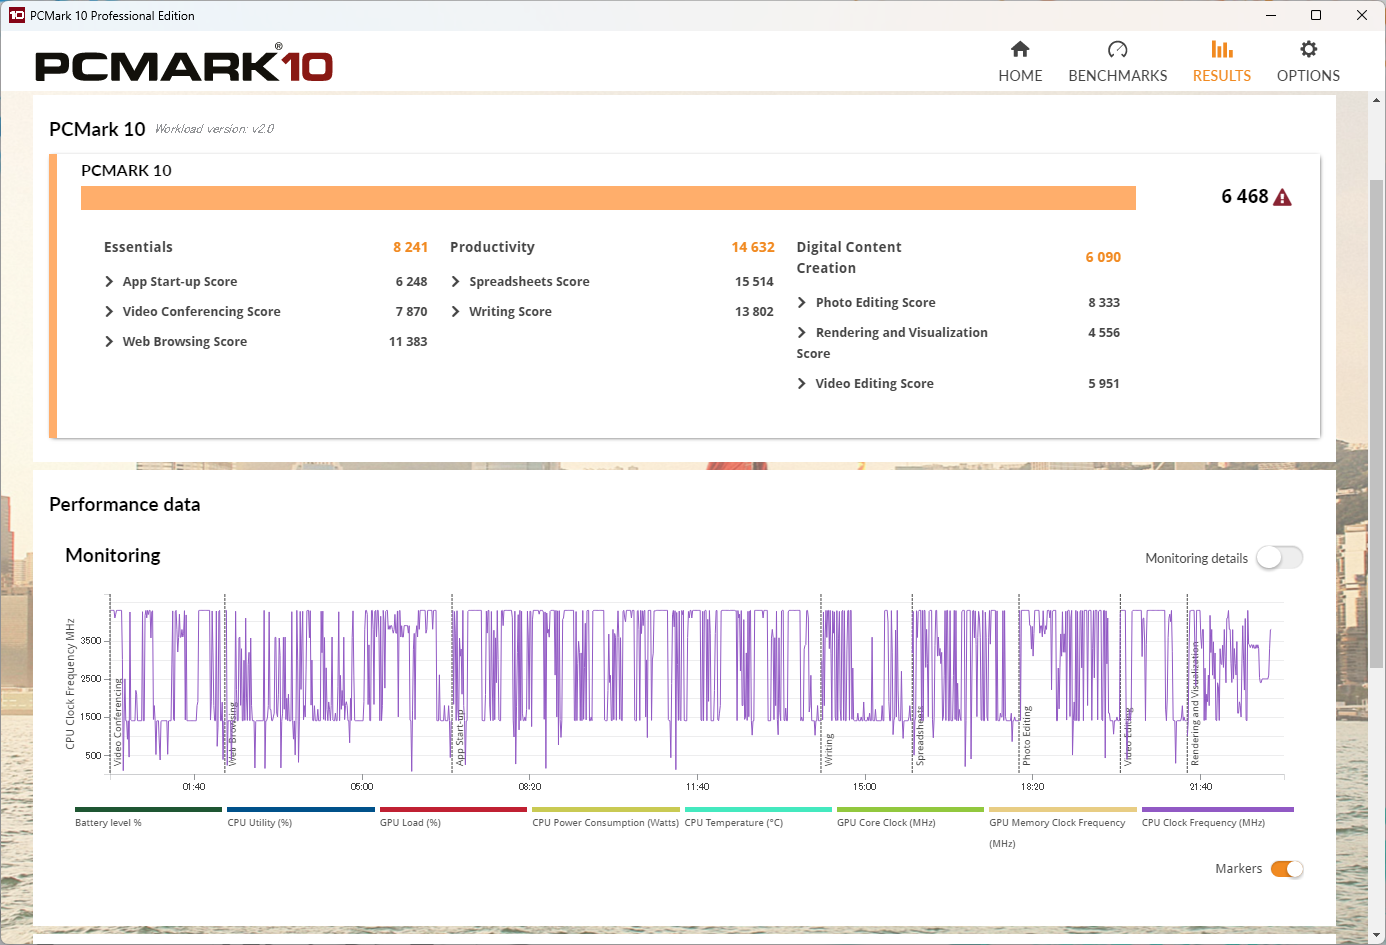
Task: Open Benchmarks via the gauge icon
Action: 1117,49
